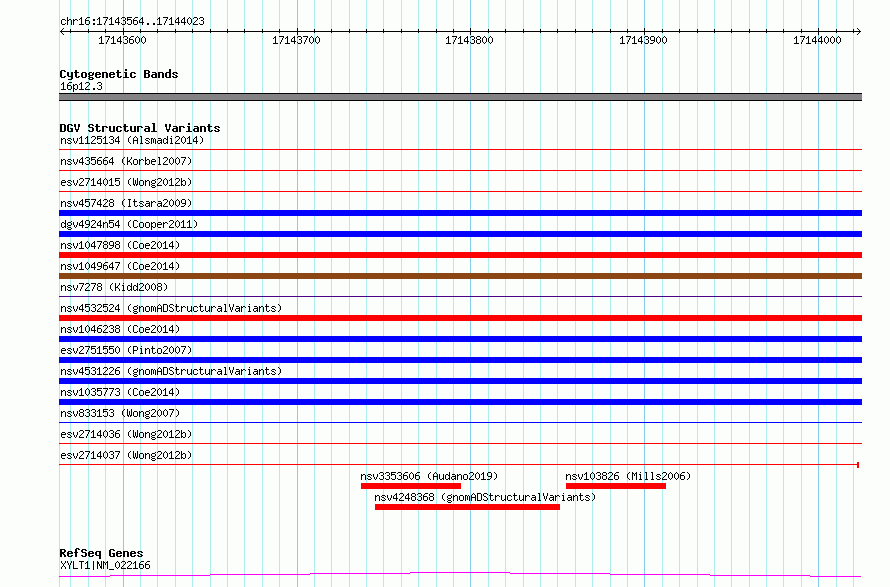Viewport: 890px width, 587px height.
Task: Click the Cytogenetic Bands track title
Action: (119, 74)
